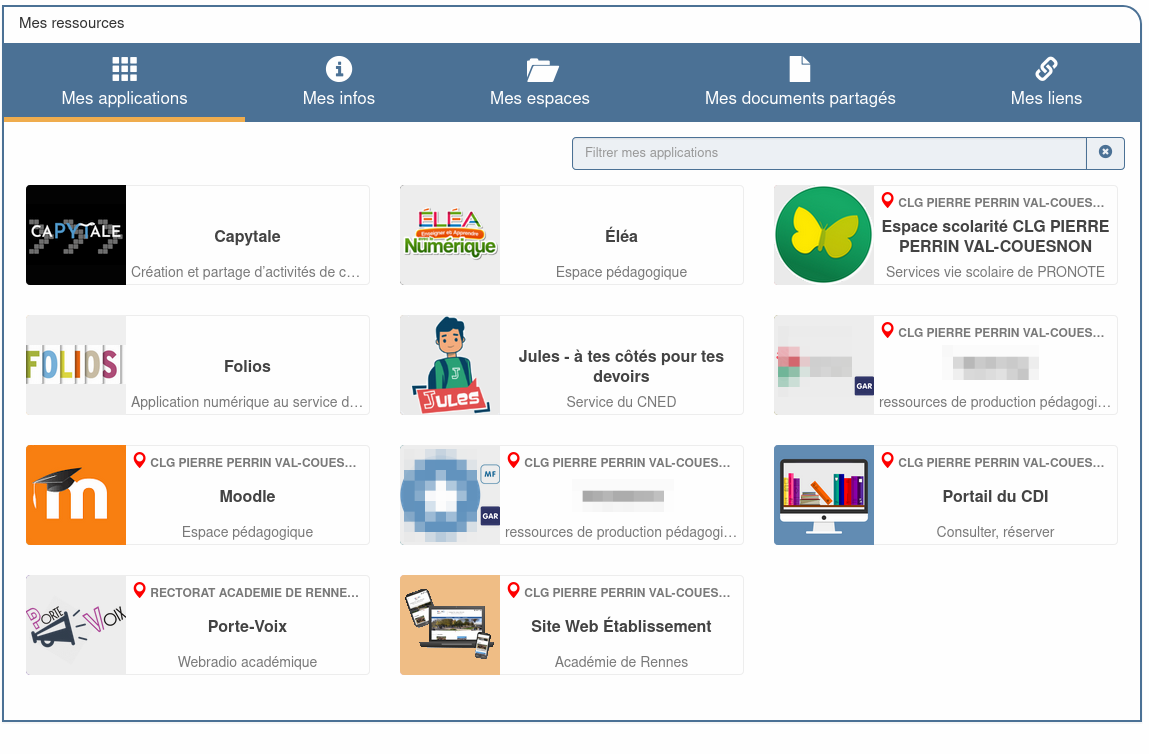This screenshot has width=1149, height=754.
Task: Click the Webradio académique description text
Action: (x=247, y=662)
